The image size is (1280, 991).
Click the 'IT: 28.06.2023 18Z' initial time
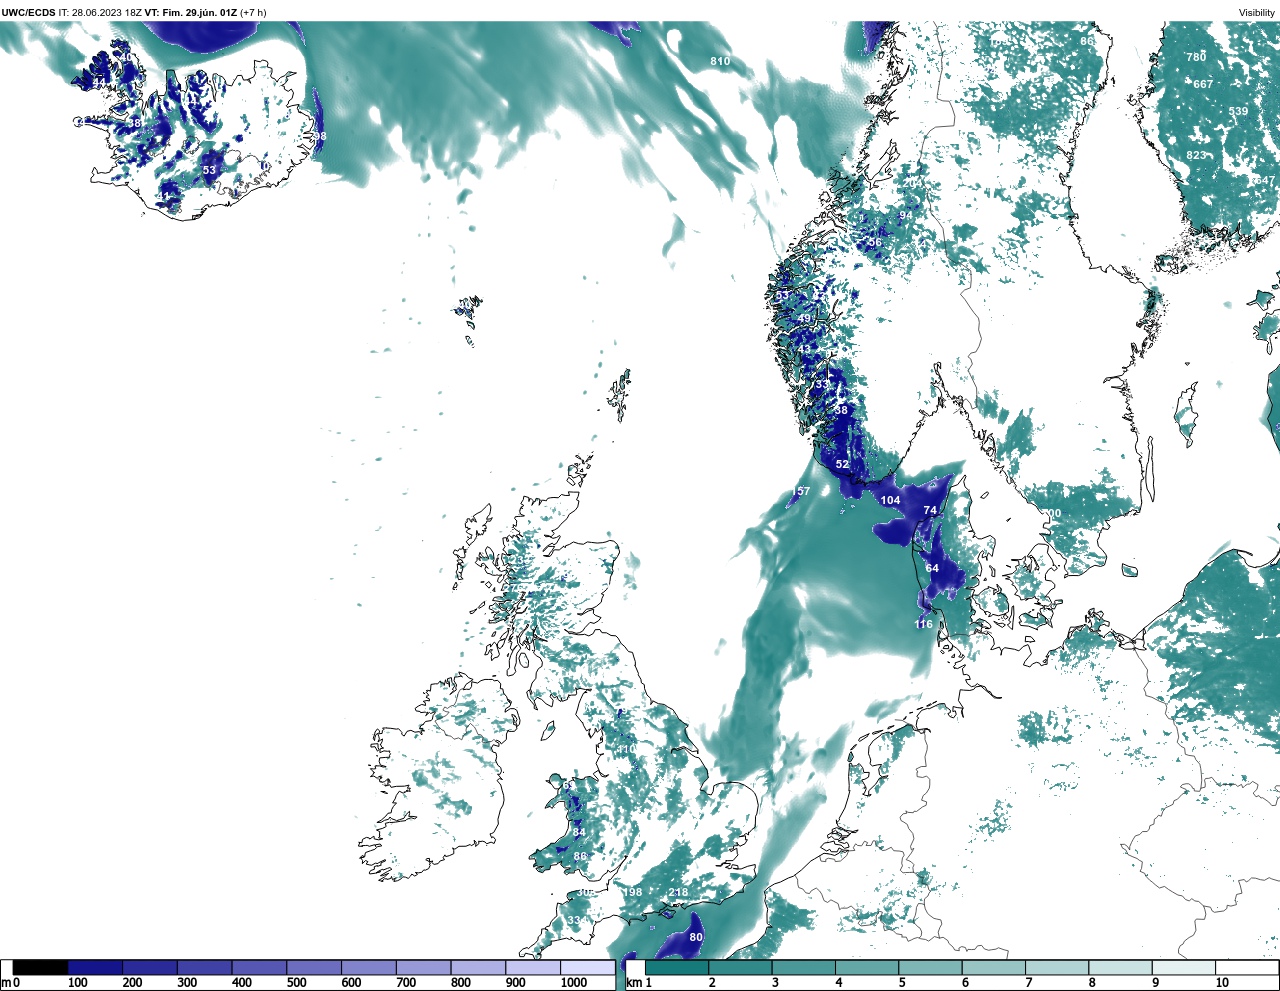[100, 13]
